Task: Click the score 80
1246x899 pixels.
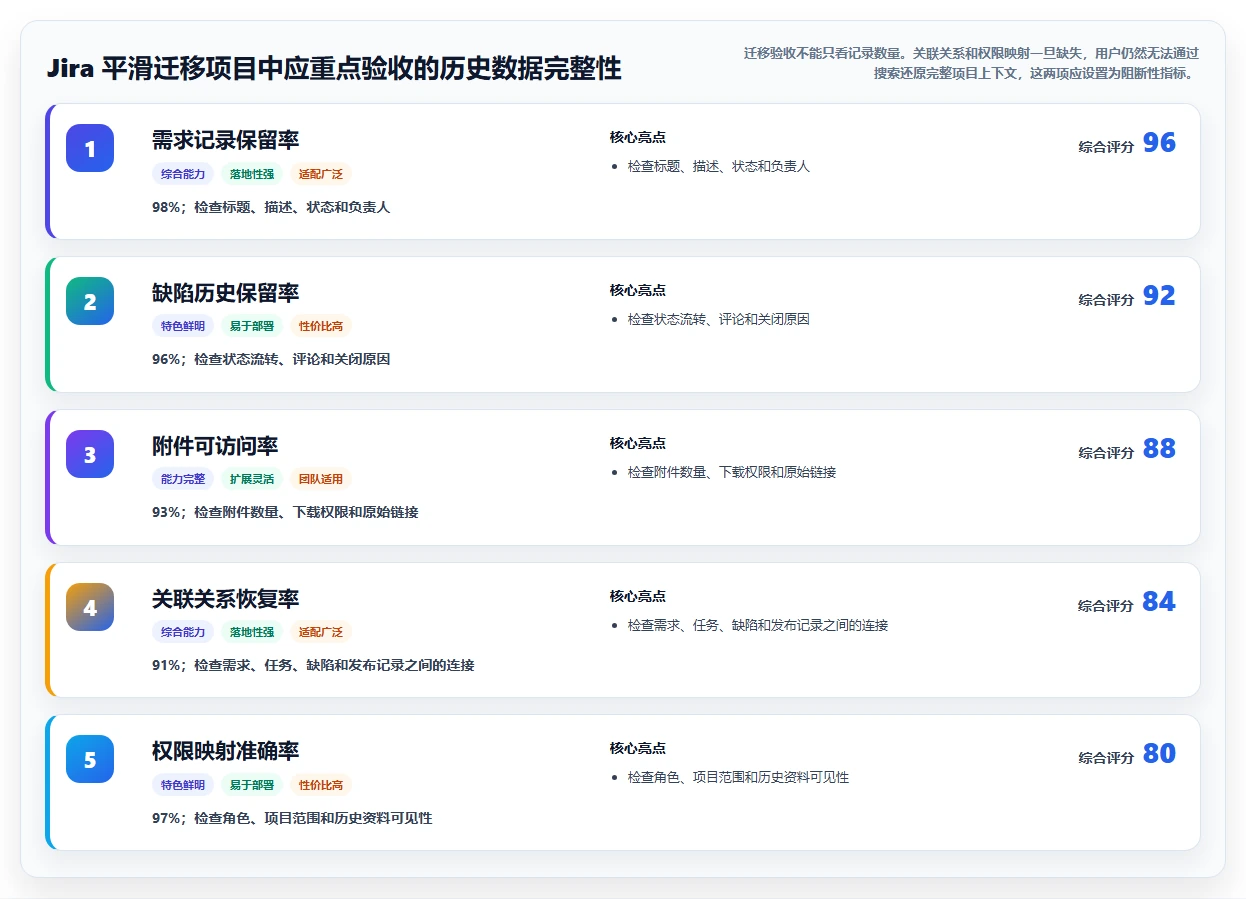Action: pyautogui.click(x=1159, y=754)
